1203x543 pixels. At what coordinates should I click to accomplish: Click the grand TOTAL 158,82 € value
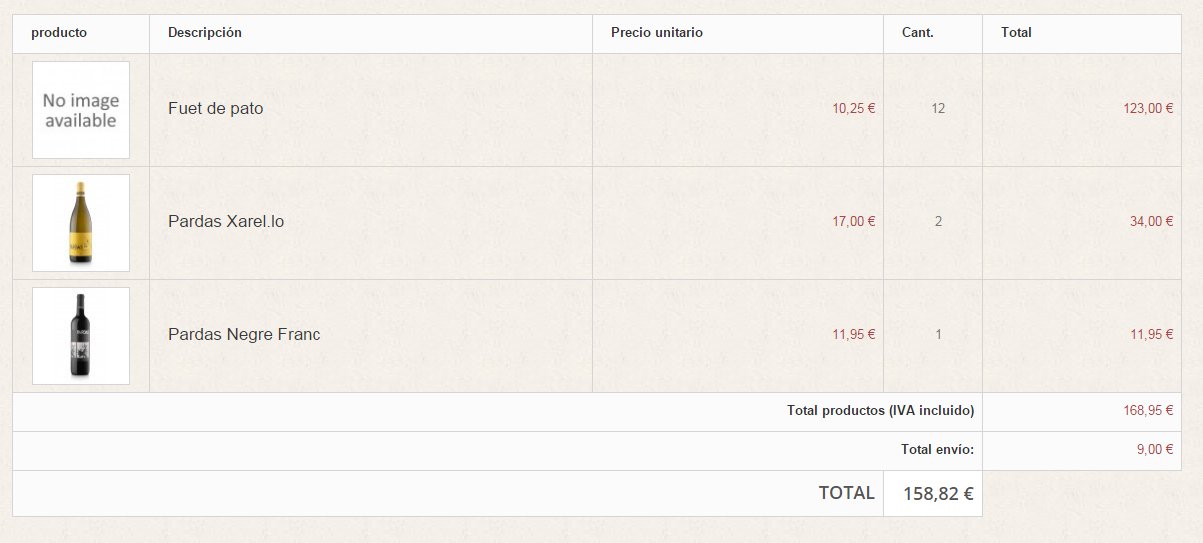click(938, 493)
